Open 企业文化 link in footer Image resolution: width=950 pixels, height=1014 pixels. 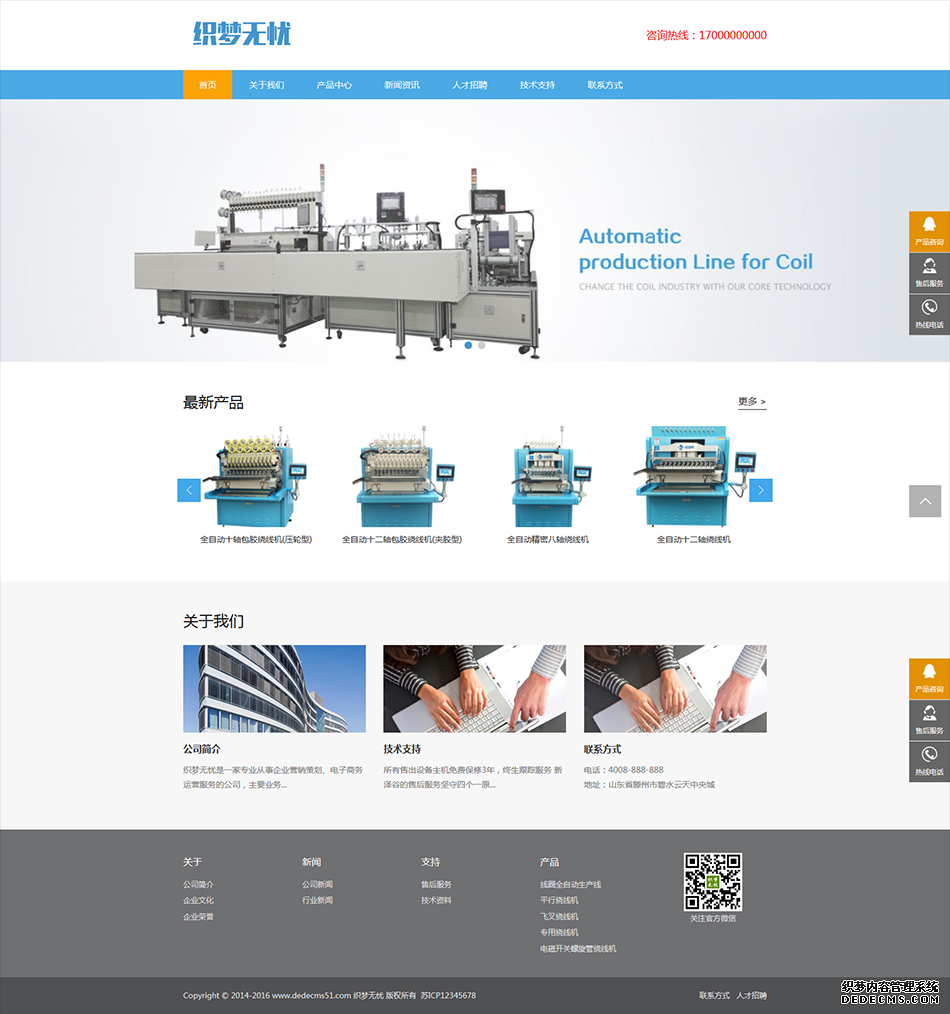pyautogui.click(x=198, y=901)
